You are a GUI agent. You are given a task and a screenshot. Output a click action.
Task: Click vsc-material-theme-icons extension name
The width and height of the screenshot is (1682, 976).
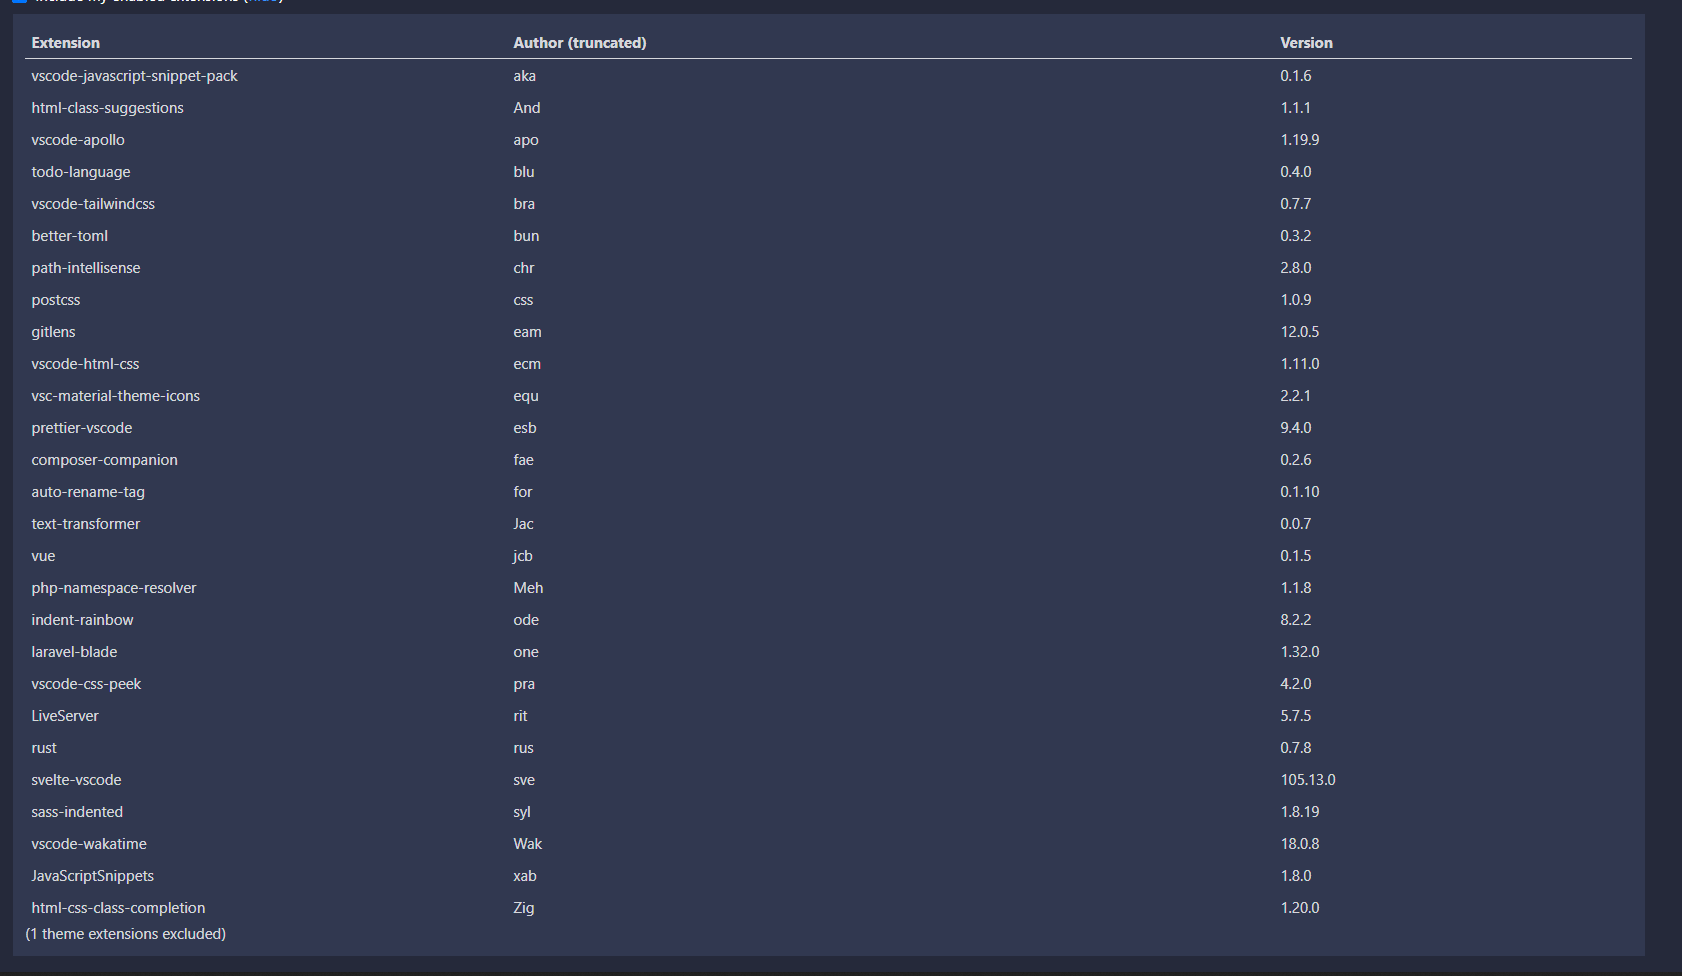point(115,396)
